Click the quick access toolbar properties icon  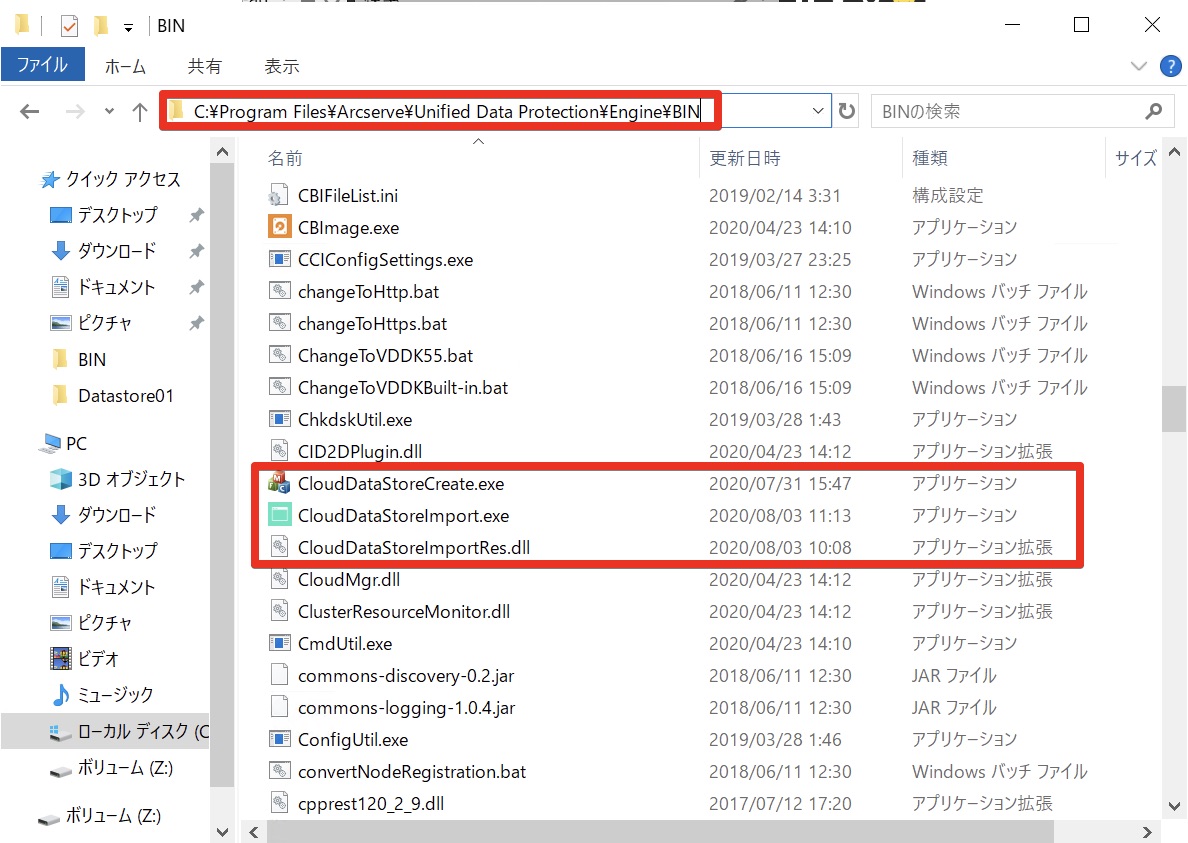click(69, 26)
